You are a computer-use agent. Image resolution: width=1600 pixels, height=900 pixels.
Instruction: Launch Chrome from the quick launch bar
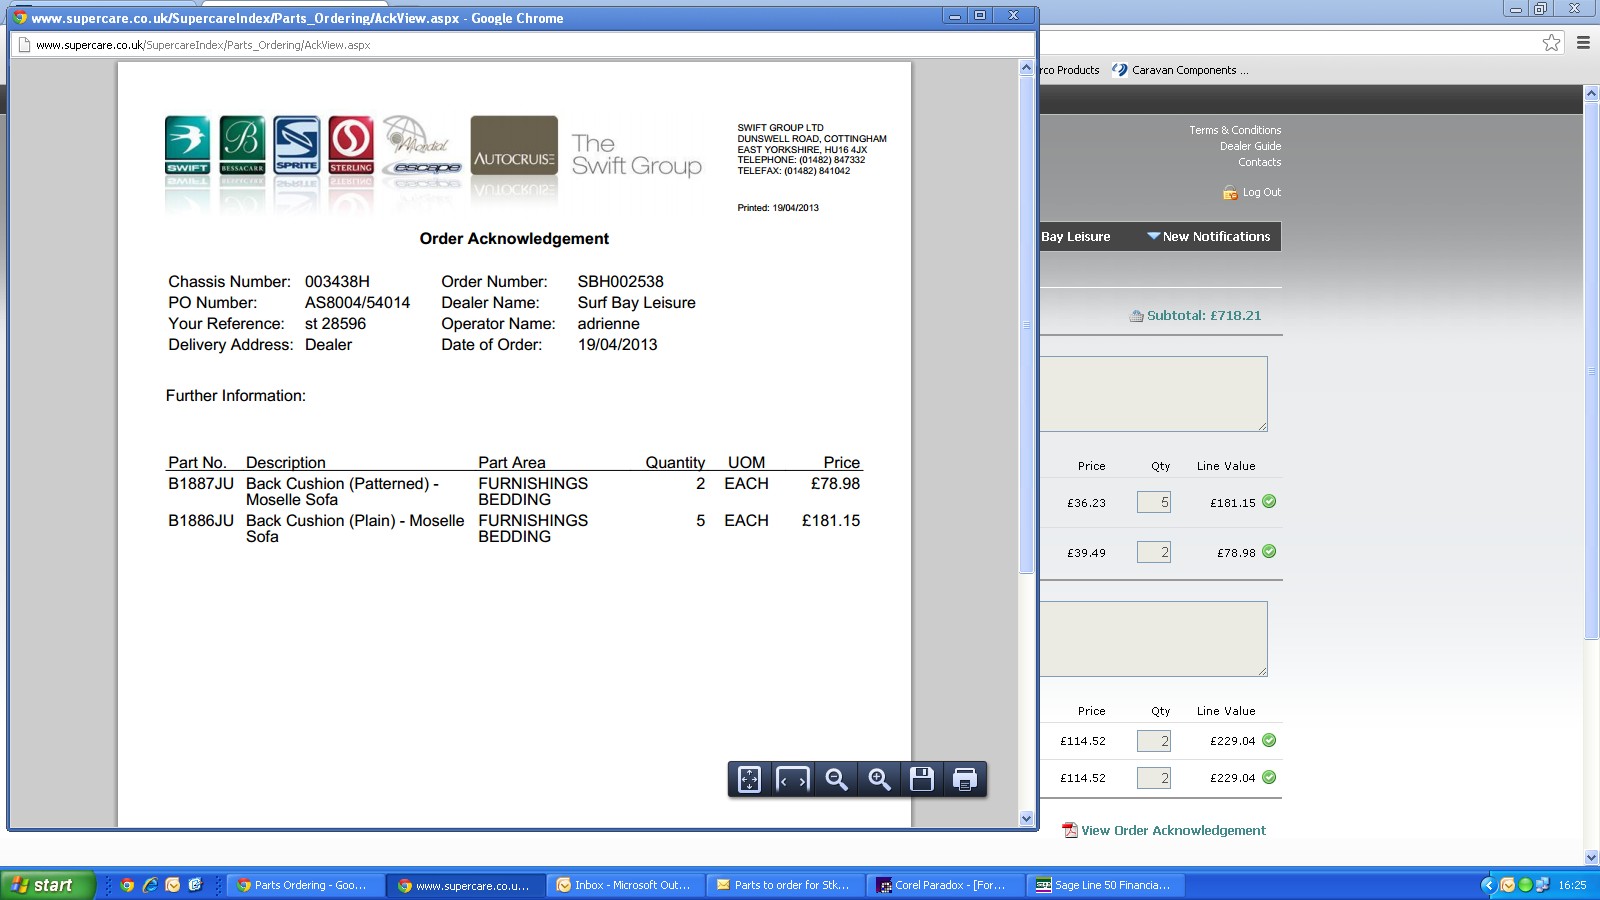[127, 885]
